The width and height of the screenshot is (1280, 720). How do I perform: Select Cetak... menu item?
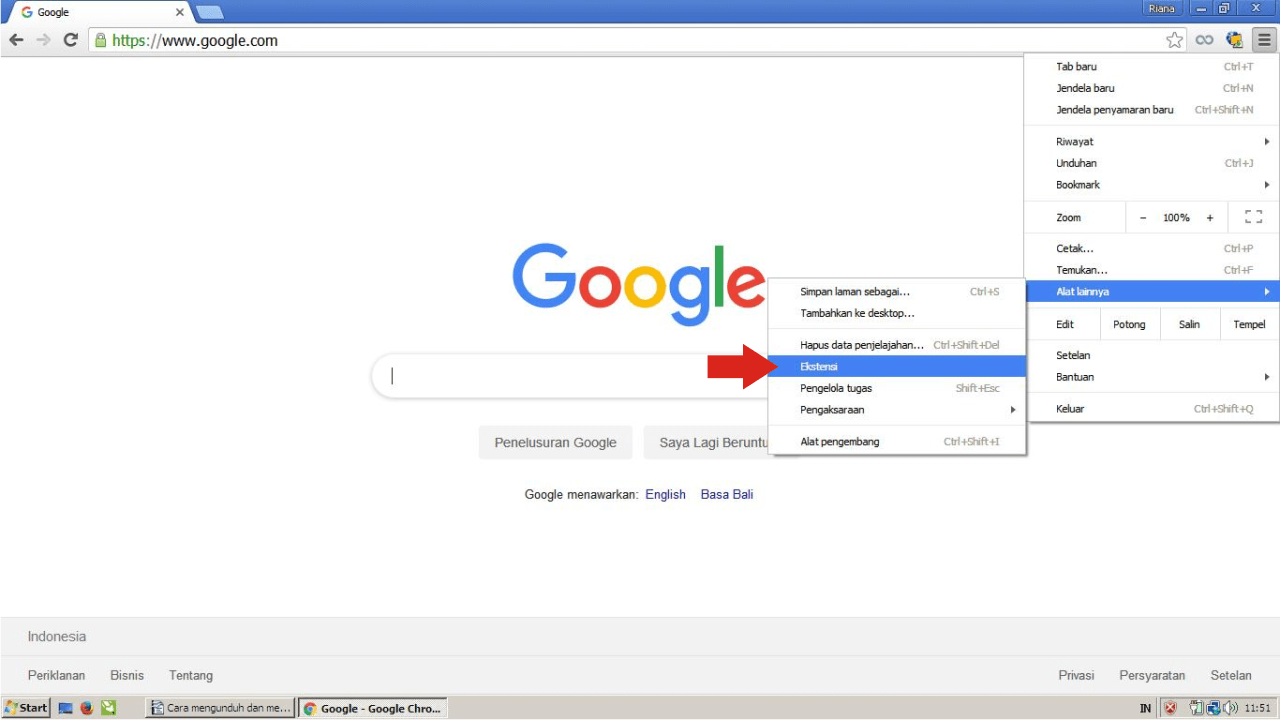point(1152,249)
